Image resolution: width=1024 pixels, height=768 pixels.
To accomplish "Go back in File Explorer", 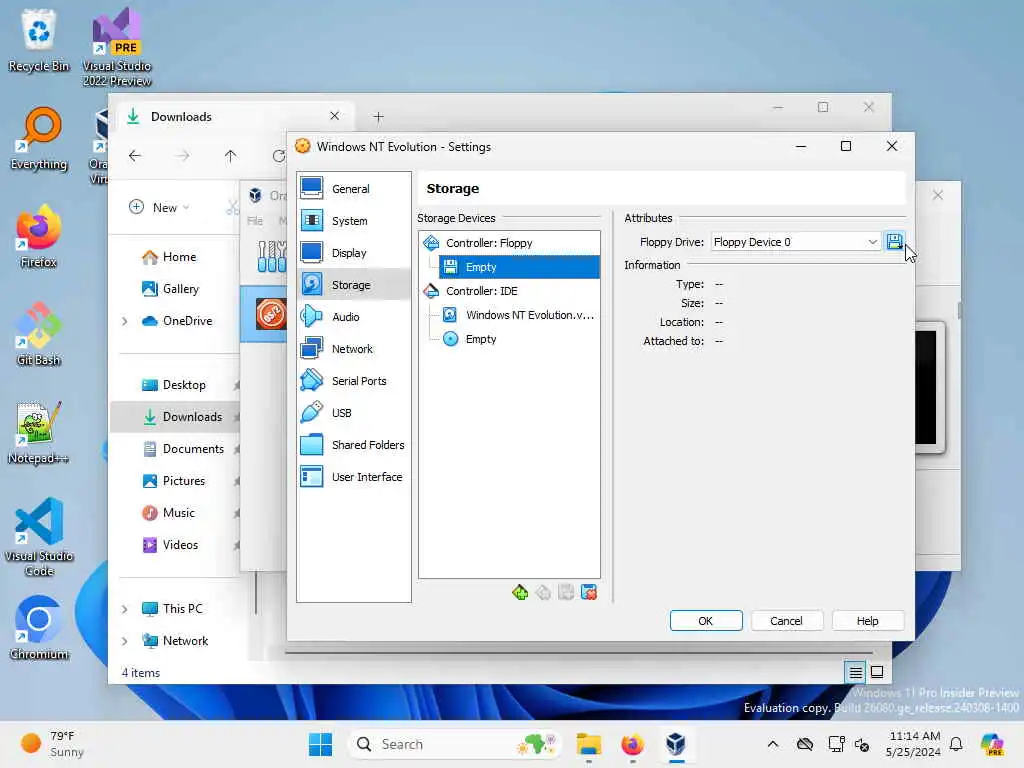I will pyautogui.click(x=135, y=156).
